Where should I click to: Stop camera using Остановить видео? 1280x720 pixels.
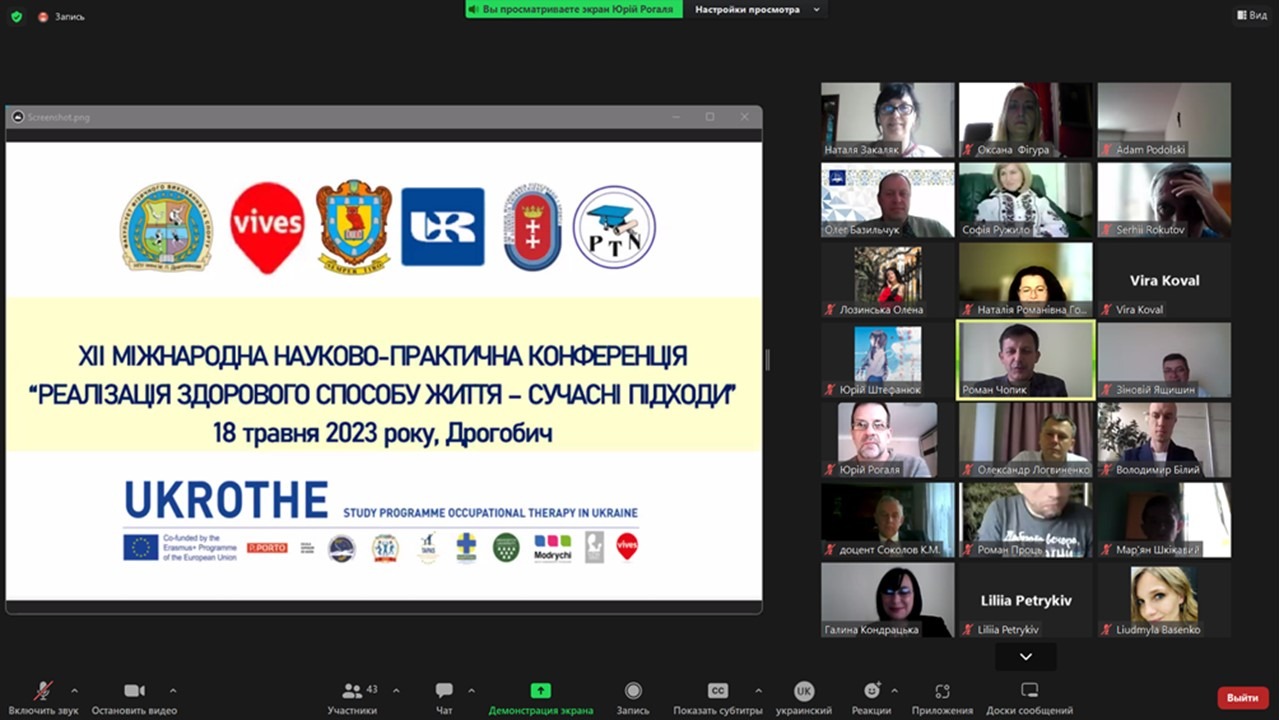point(134,691)
